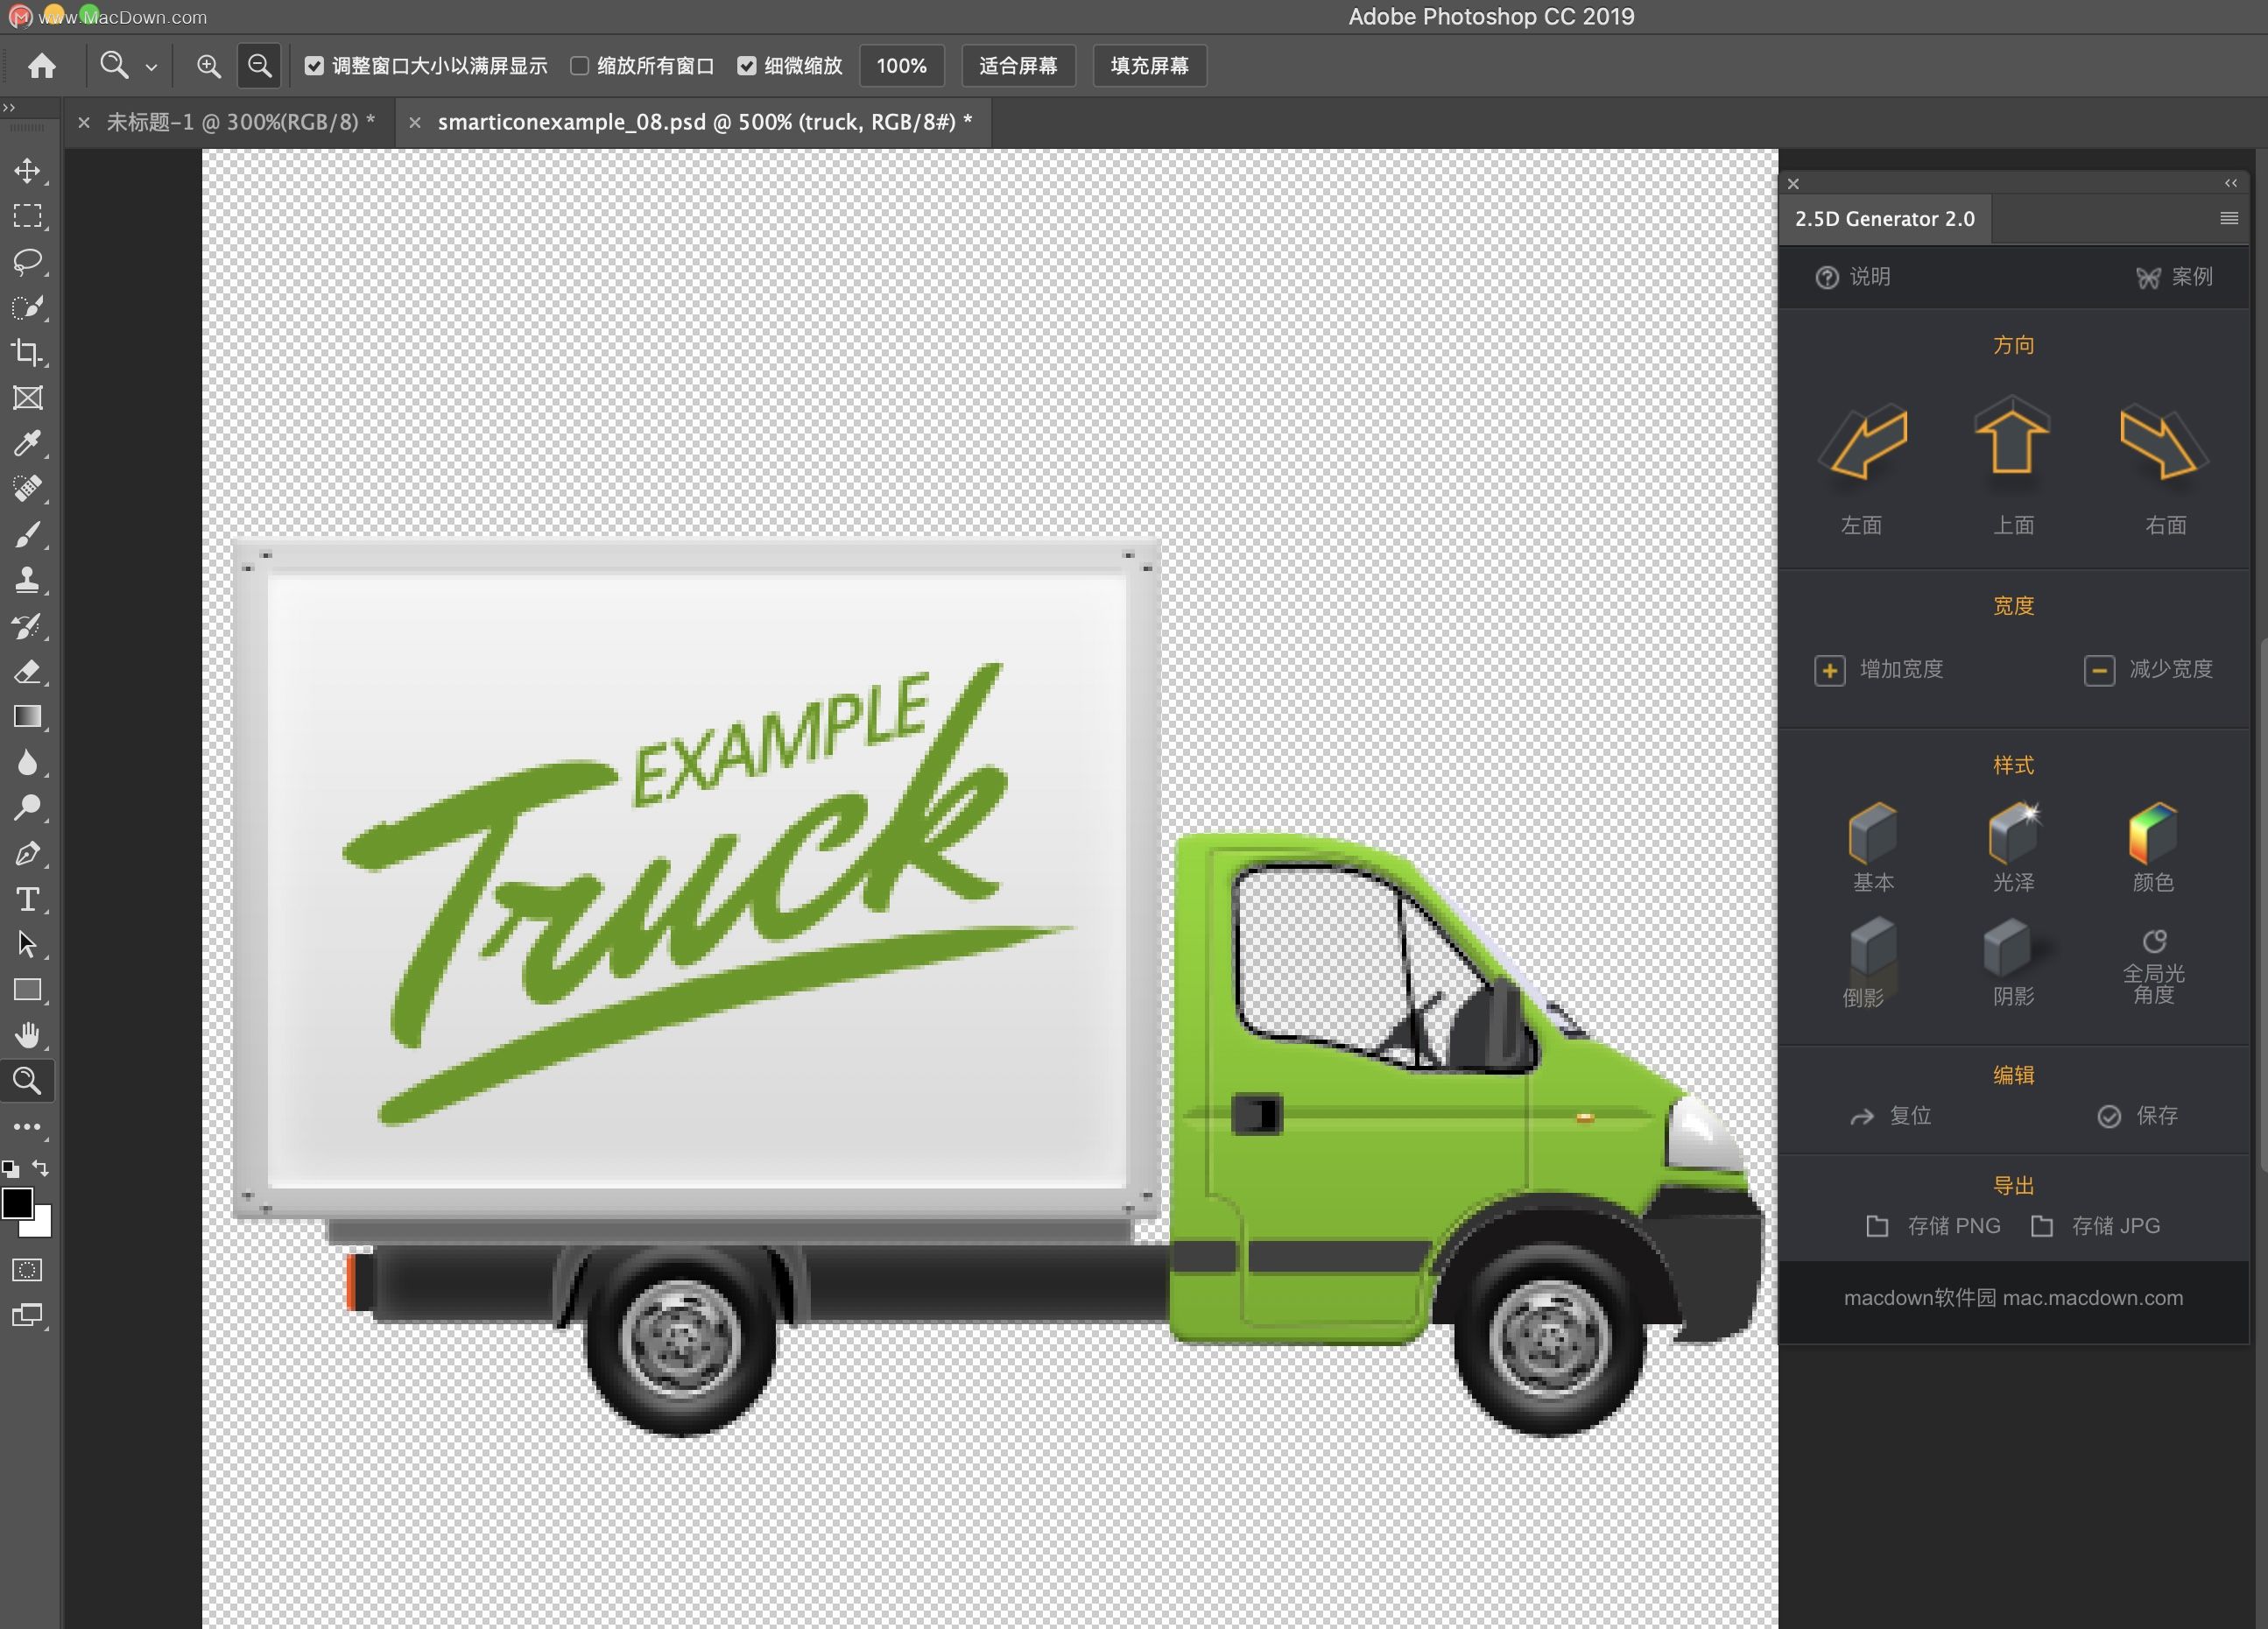Enable the 缩放所有窗口 checkbox
The height and width of the screenshot is (1629, 2268).
579,66
